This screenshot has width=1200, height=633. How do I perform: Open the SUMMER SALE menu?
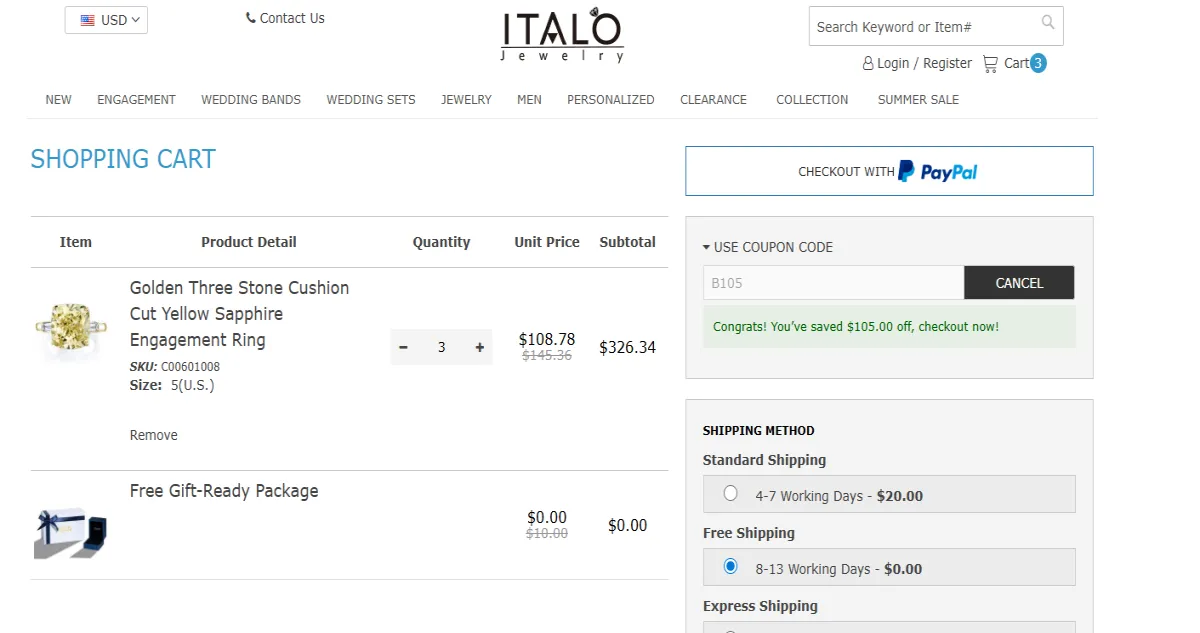[x=918, y=100]
